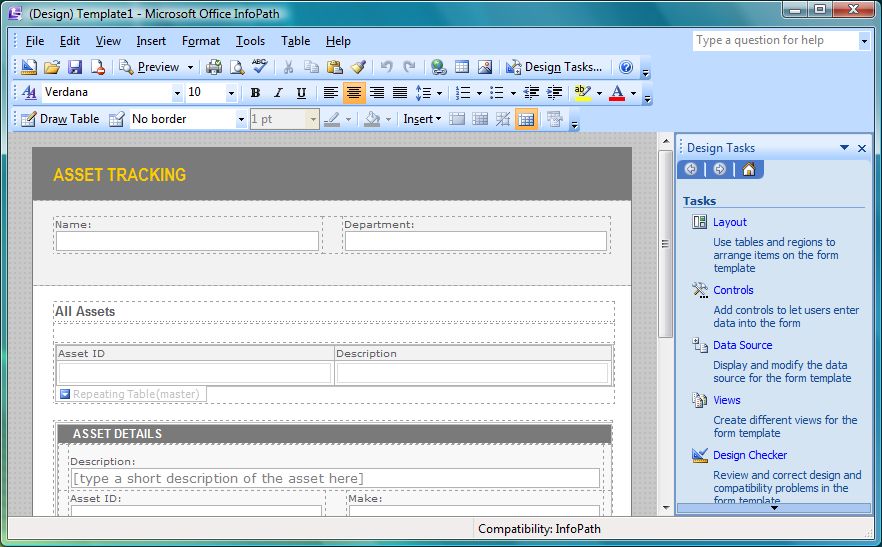Open InfoPath Help question mark icon

click(626, 67)
